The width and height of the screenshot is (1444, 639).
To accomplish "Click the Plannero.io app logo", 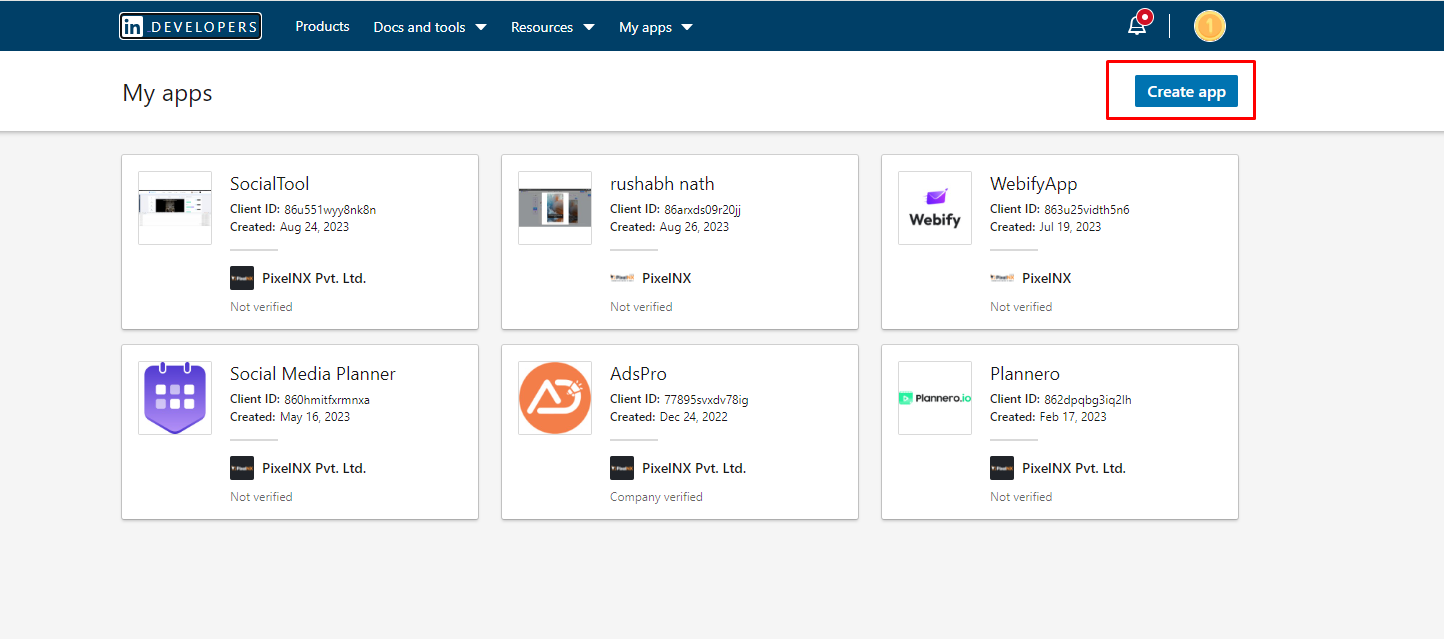I will (934, 397).
